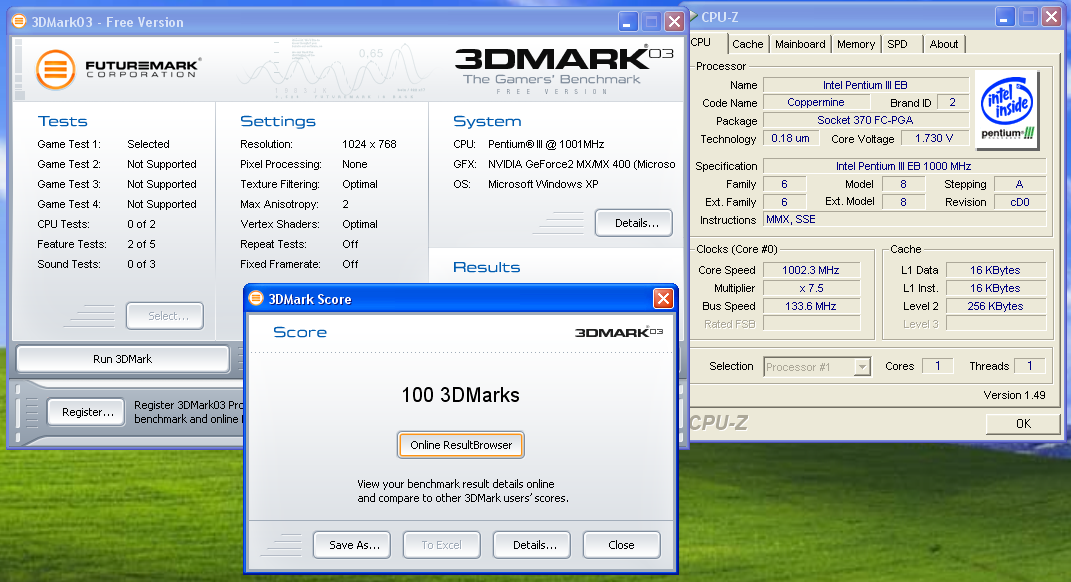Click the Version 1.49 label in CPU-Z

(1014, 395)
